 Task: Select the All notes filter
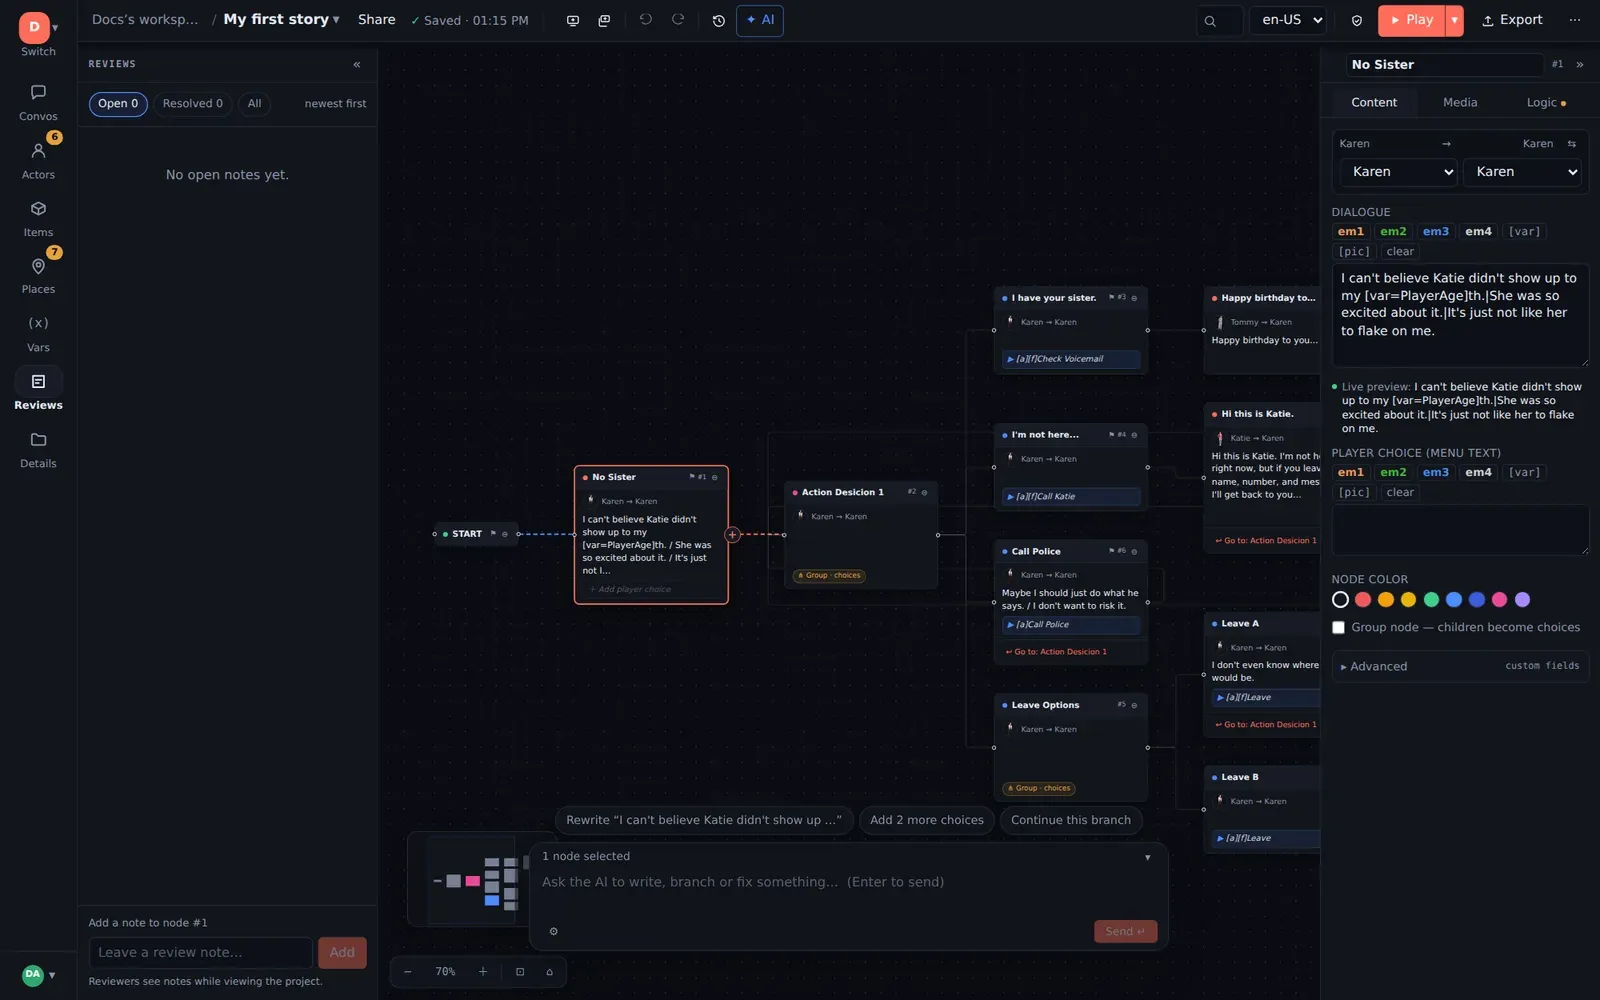click(255, 104)
